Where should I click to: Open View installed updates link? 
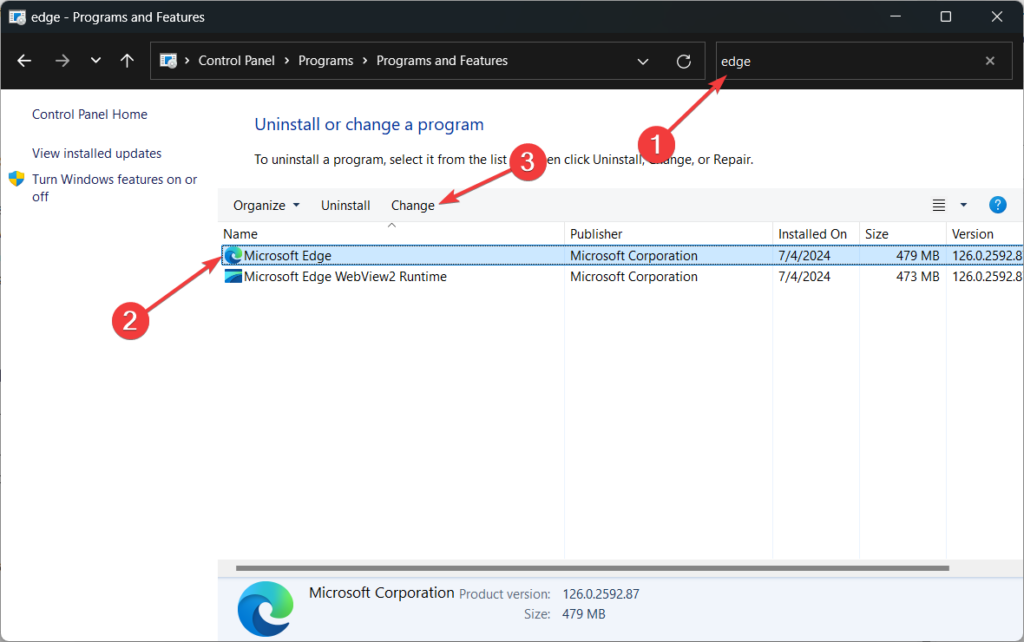point(95,153)
